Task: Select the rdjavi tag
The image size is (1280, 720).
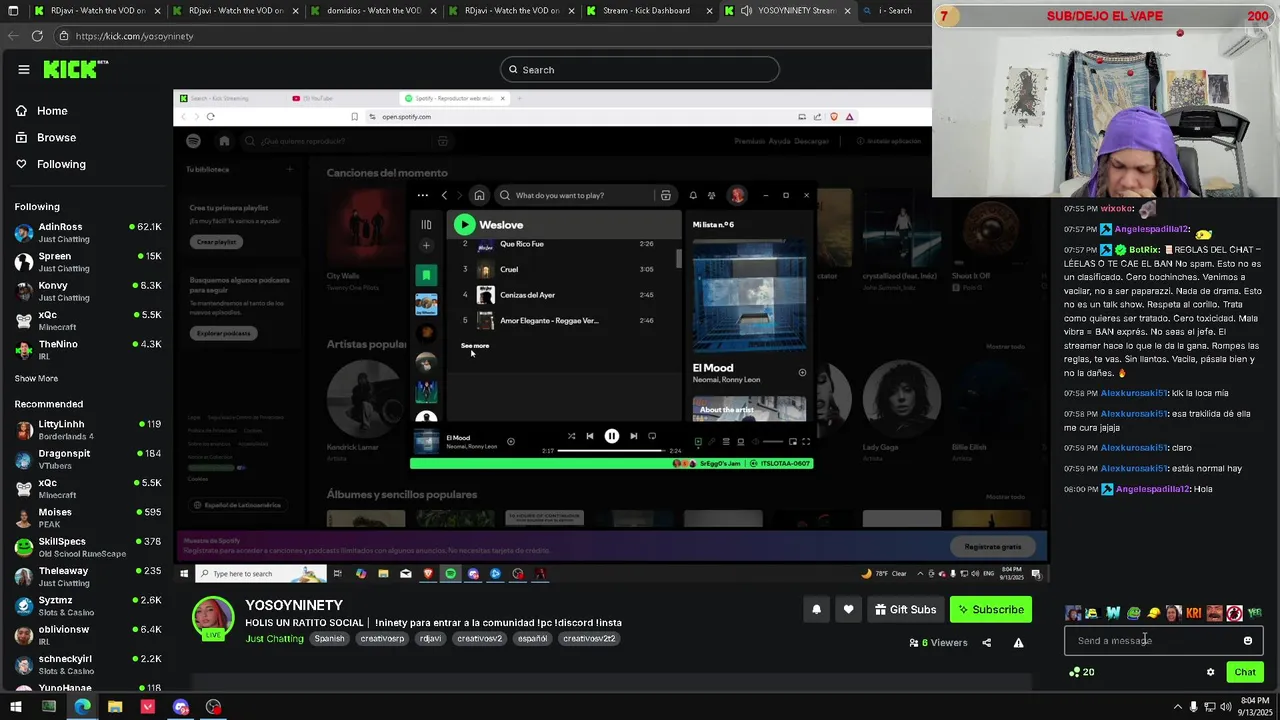Action: [x=430, y=638]
